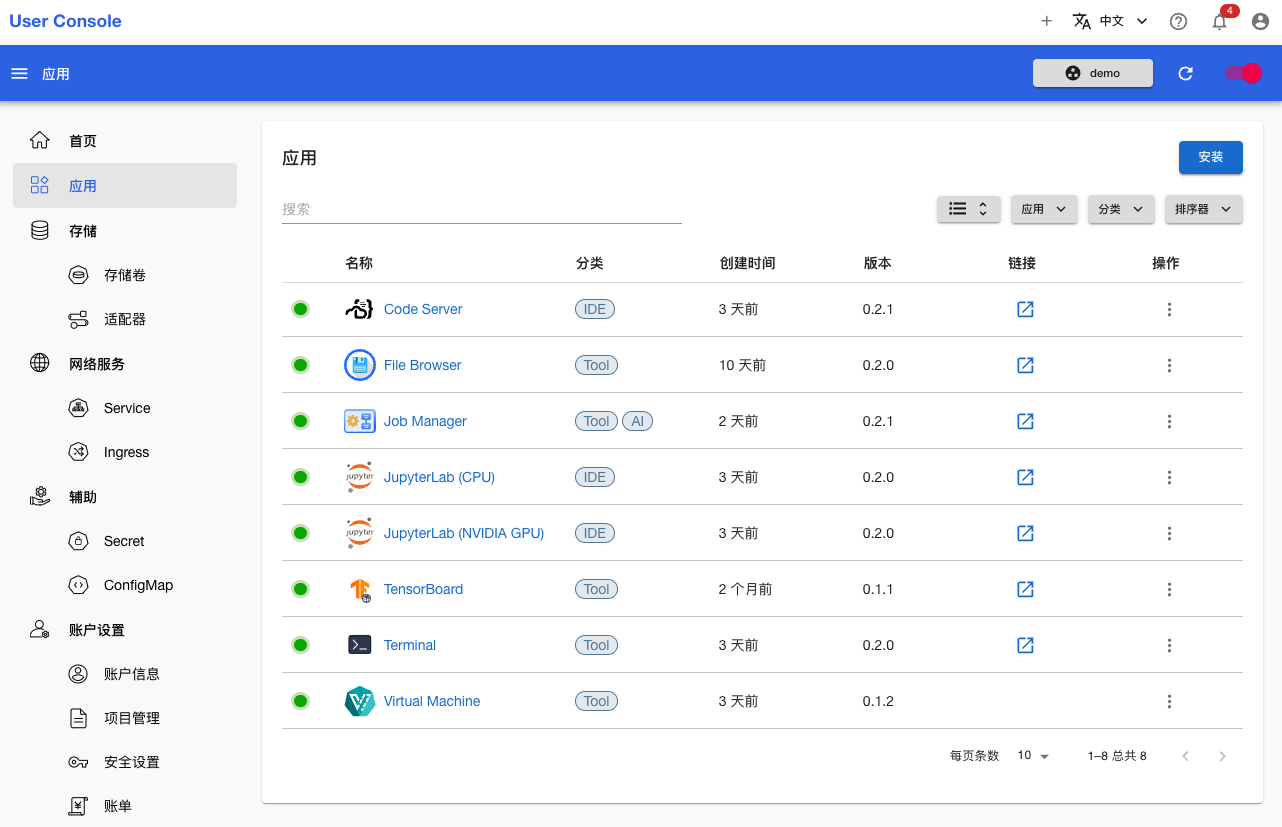The height and width of the screenshot is (827, 1282).
Task: Open 项目管理 in the sidebar
Action: [x=125, y=718]
